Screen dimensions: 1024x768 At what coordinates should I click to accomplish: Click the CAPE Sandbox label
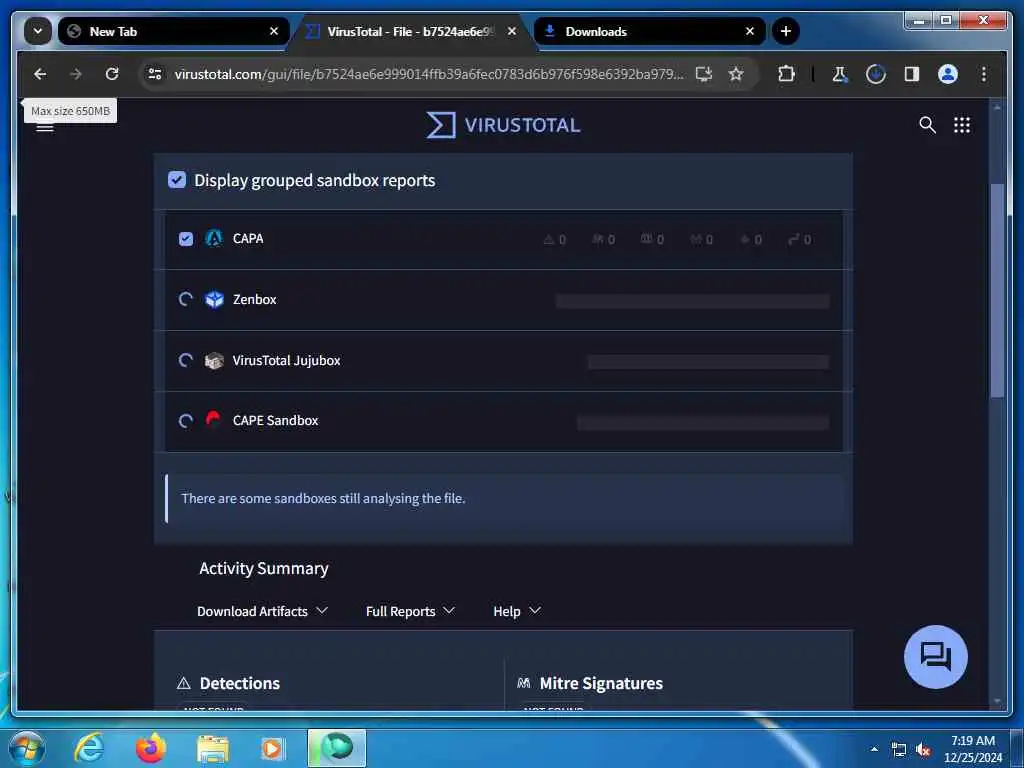(275, 421)
